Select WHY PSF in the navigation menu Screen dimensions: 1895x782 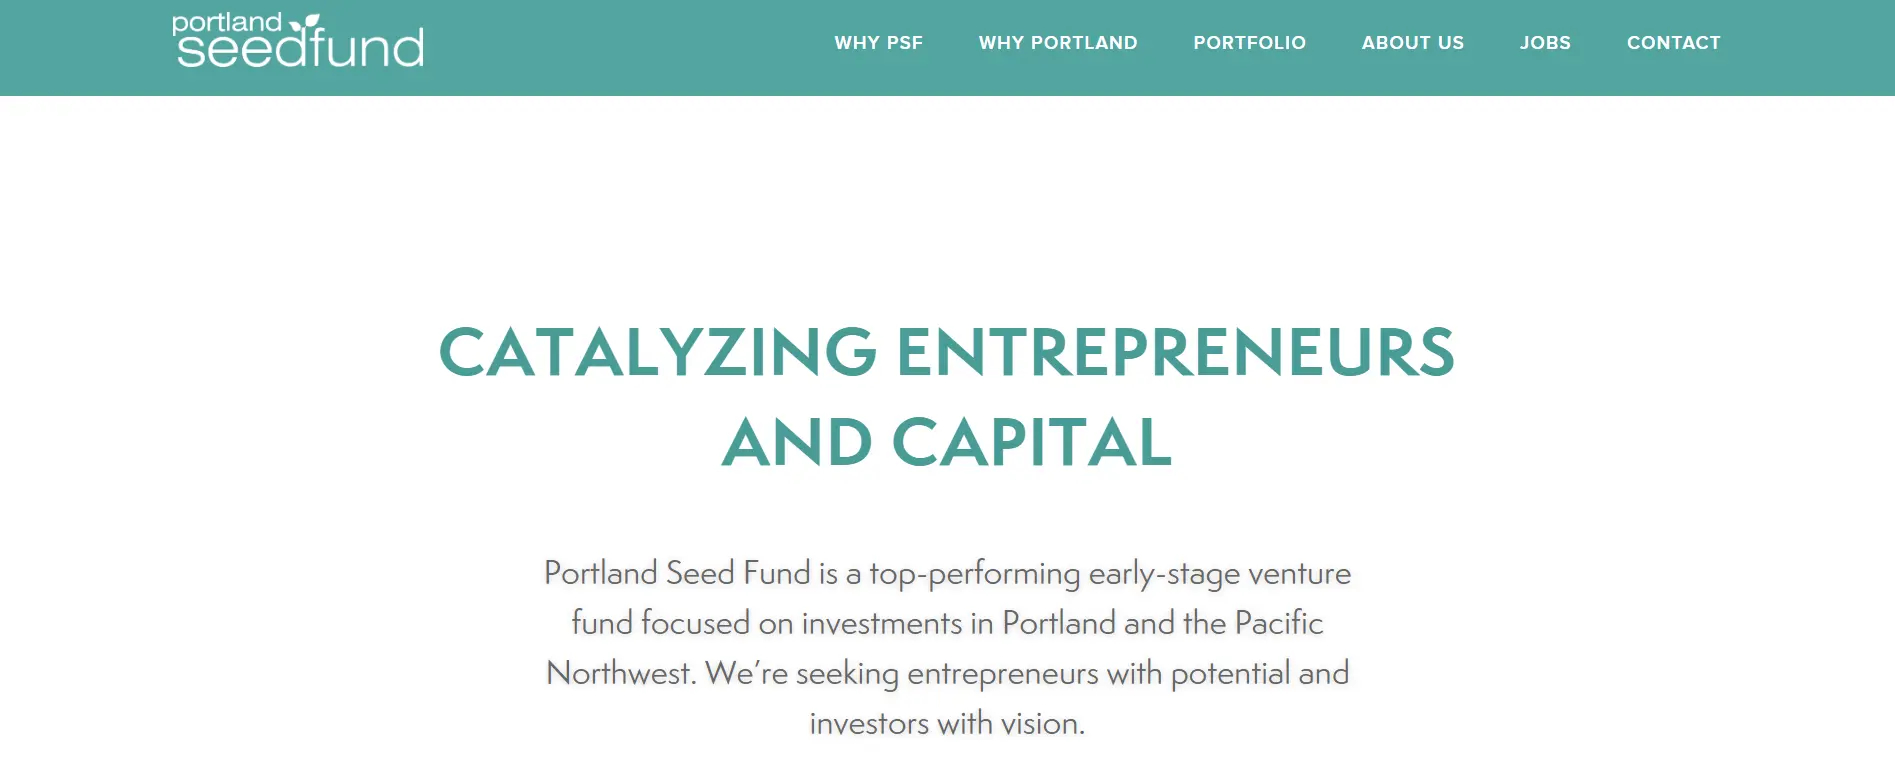[x=879, y=43]
